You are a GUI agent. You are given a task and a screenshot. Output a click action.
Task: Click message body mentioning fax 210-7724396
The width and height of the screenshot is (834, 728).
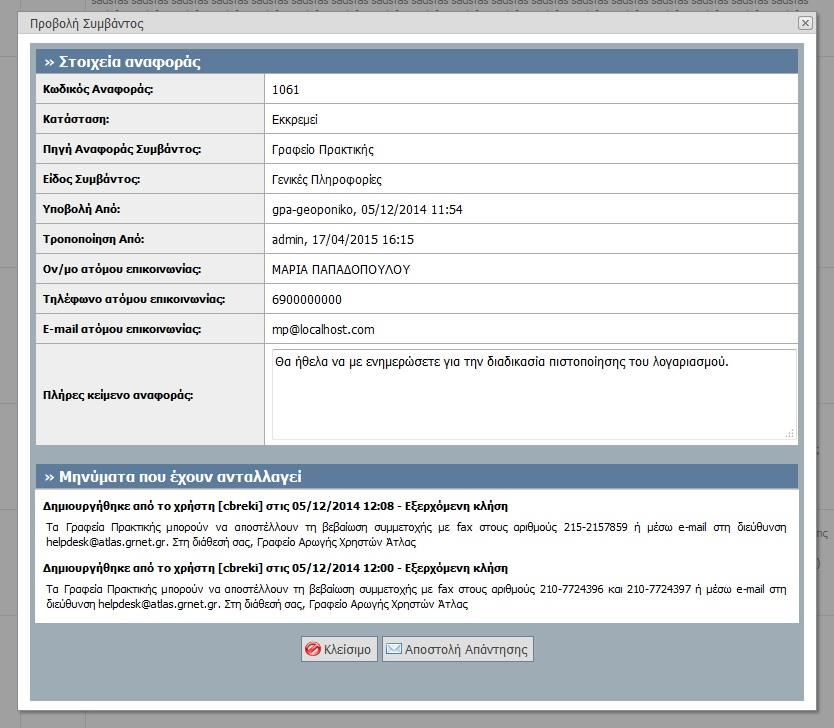(x=416, y=597)
